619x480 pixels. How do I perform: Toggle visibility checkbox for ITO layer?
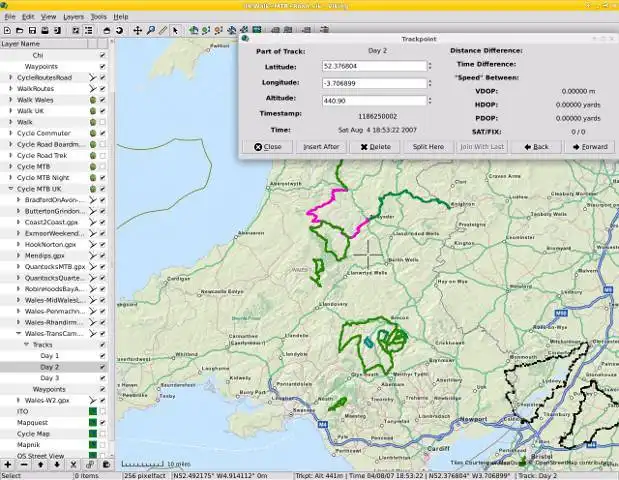click(x=103, y=411)
